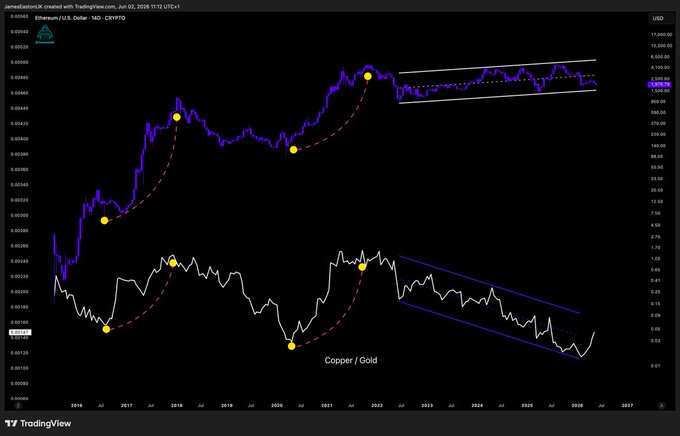This screenshot has width=680, height=436.
Task: Click yellow dot at Copper/Gold late-2021 peak
Action: [x=362, y=267]
